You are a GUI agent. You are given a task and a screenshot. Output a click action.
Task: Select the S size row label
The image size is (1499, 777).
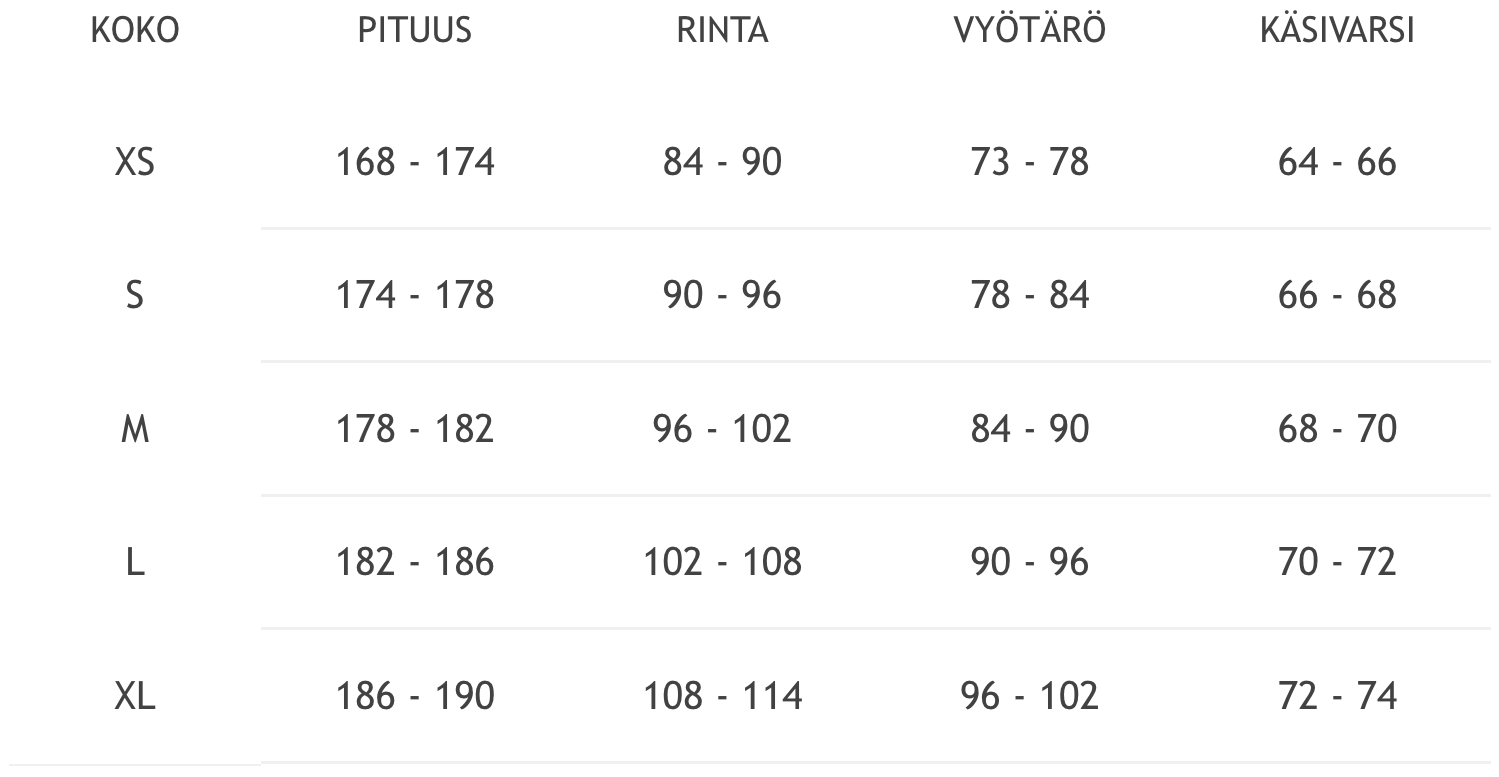(134, 296)
